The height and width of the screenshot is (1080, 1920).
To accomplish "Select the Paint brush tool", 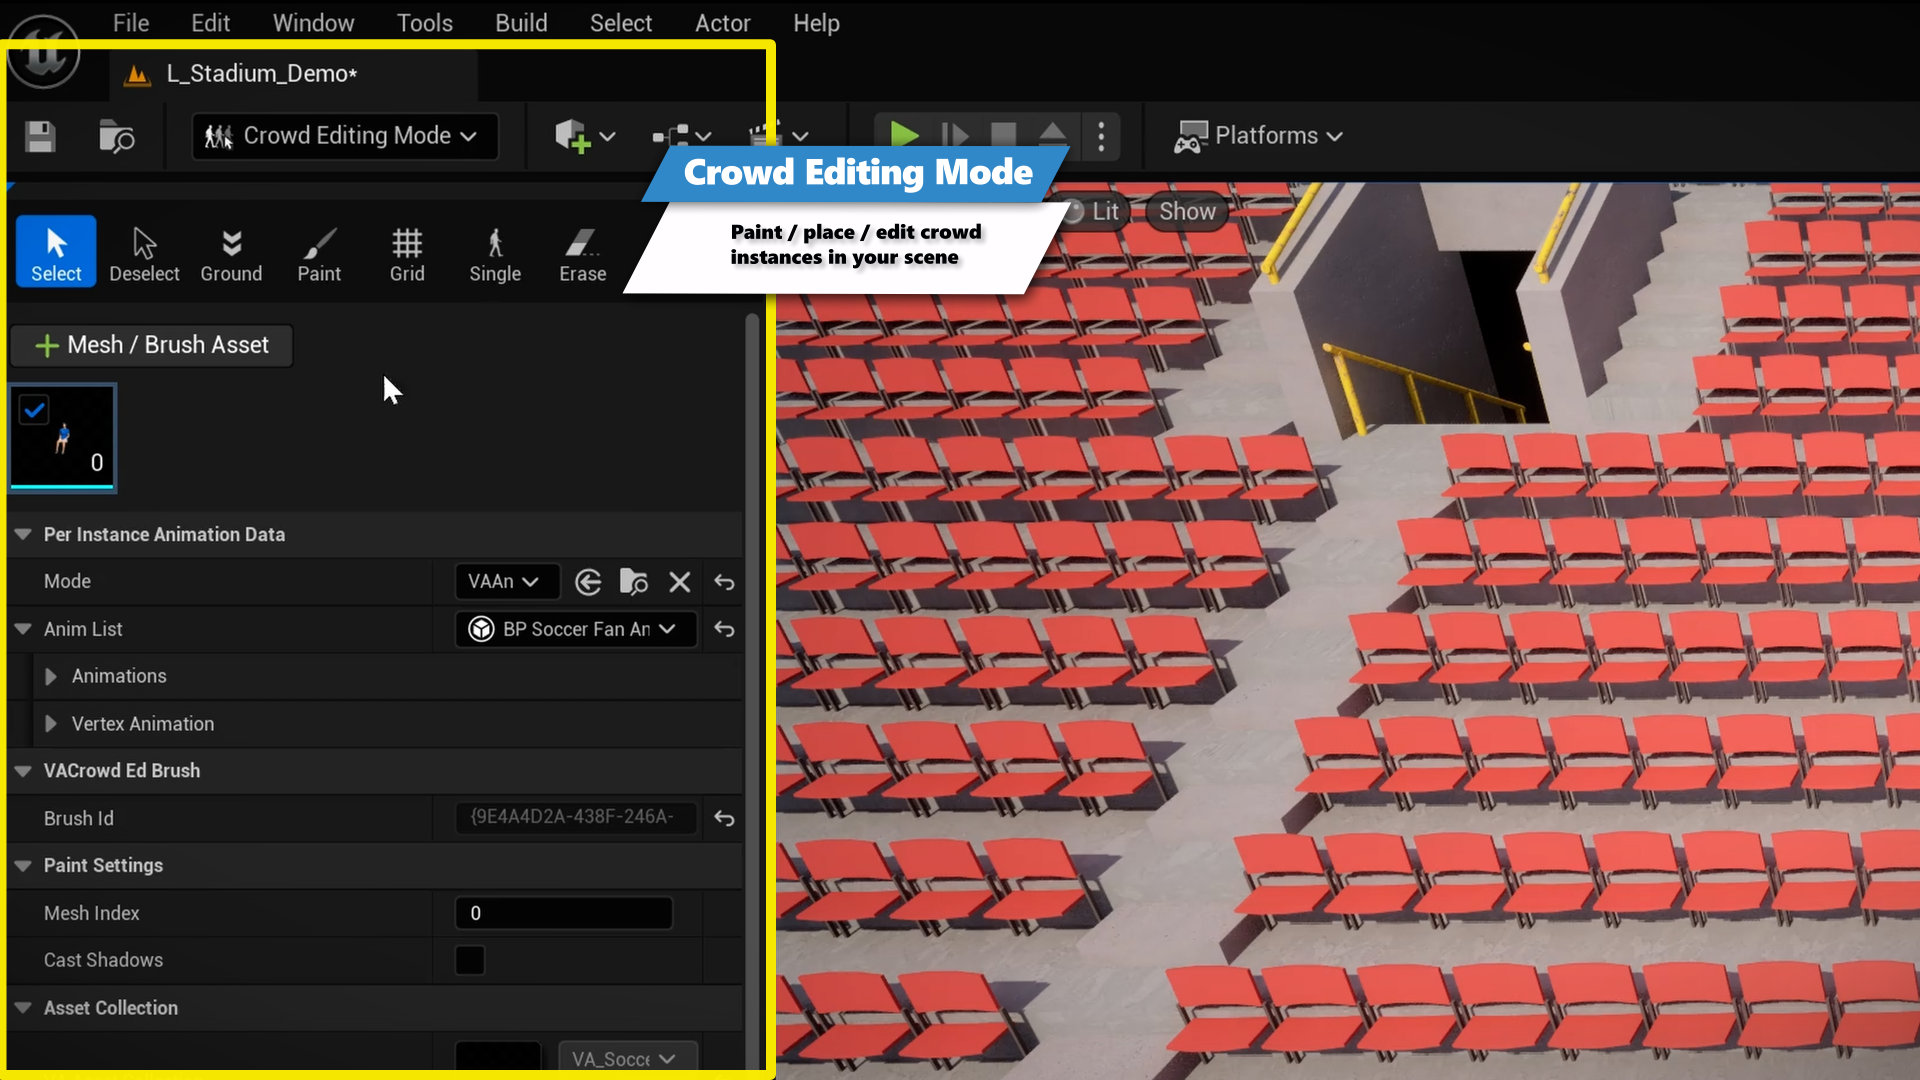I will click(318, 252).
